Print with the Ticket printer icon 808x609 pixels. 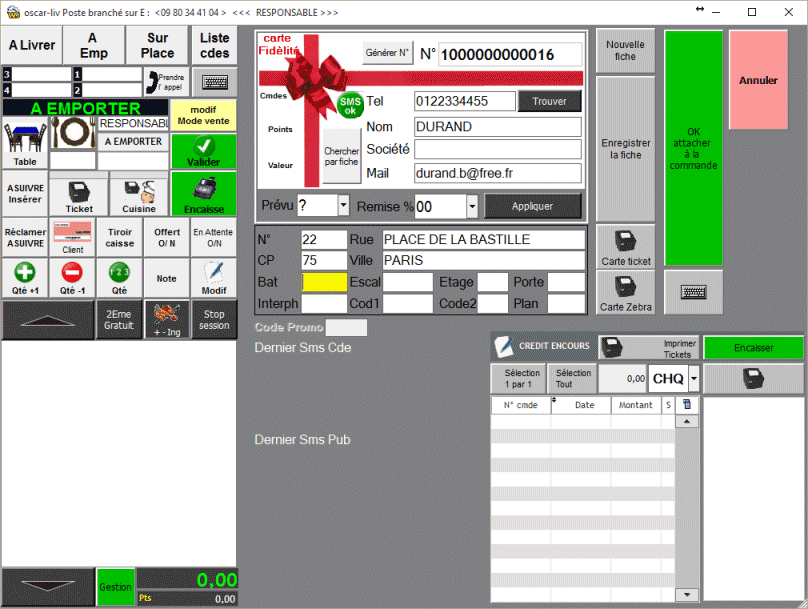[x=79, y=194]
